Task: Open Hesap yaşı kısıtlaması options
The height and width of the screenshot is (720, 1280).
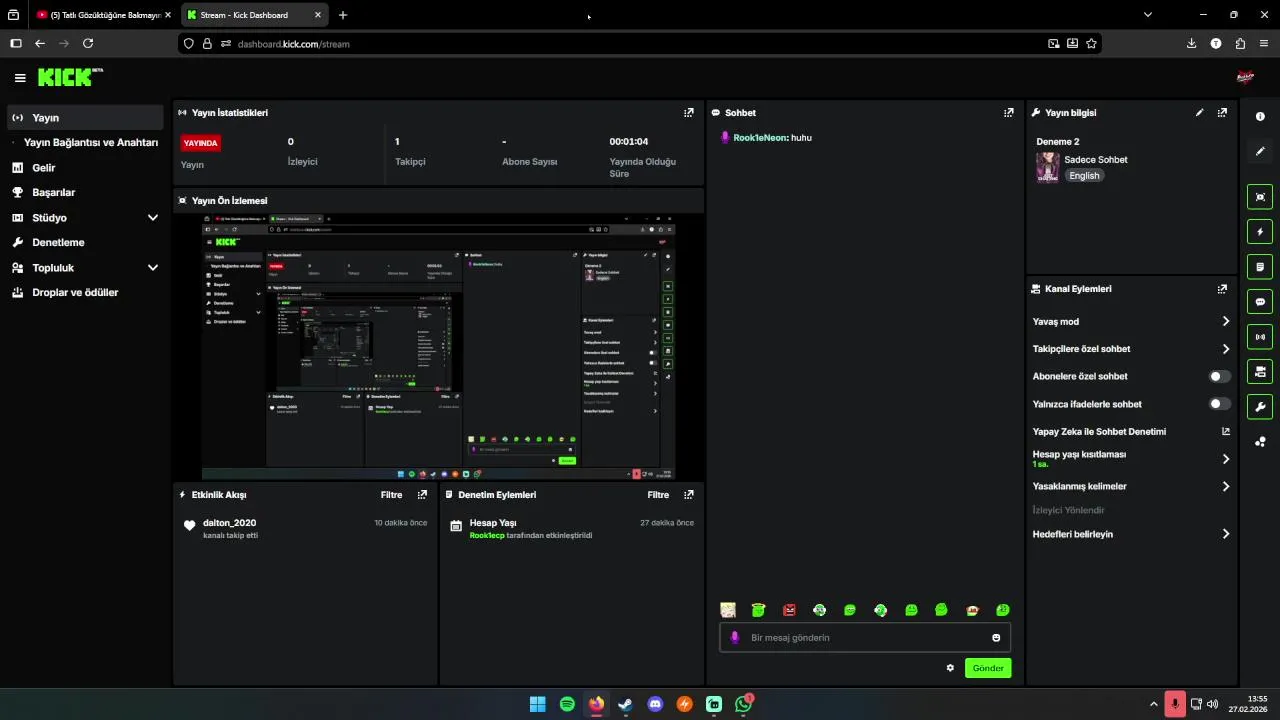Action: click(x=1130, y=459)
